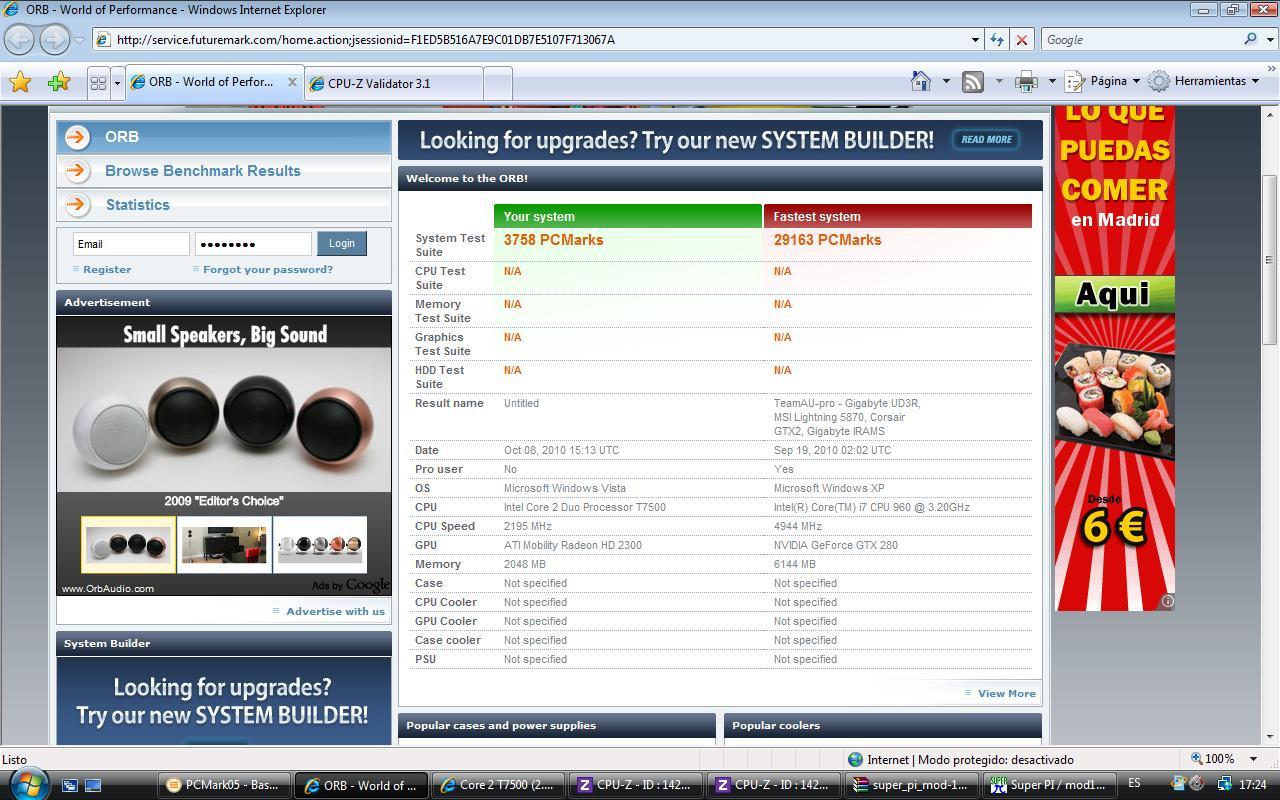The width and height of the screenshot is (1280, 800).
Task: Click the Register link
Action: pyautogui.click(x=107, y=270)
